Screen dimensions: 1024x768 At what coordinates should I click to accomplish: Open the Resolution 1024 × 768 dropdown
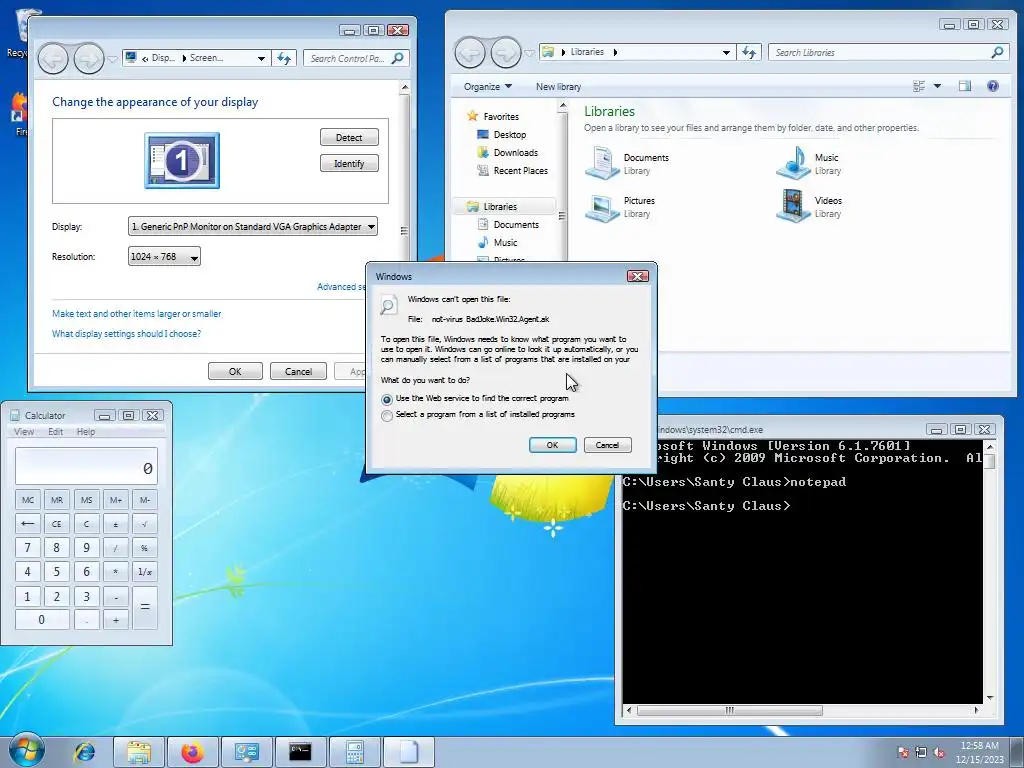pyautogui.click(x=164, y=257)
